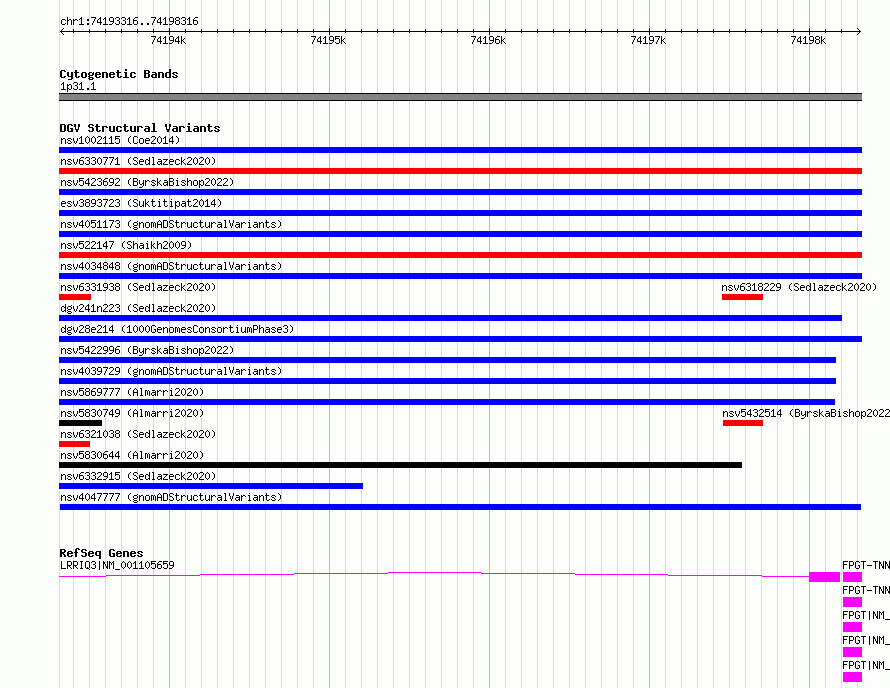Select the red bar under nsv6330771
Viewport: 890px width, 688px height.
click(460, 171)
